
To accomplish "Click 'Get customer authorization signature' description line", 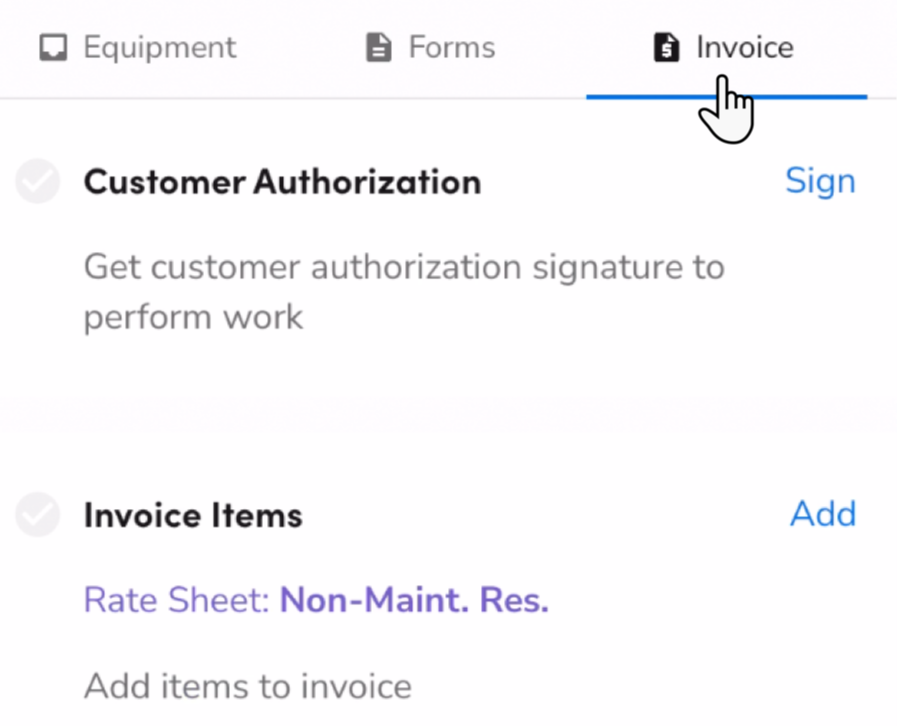I will [x=404, y=267].
